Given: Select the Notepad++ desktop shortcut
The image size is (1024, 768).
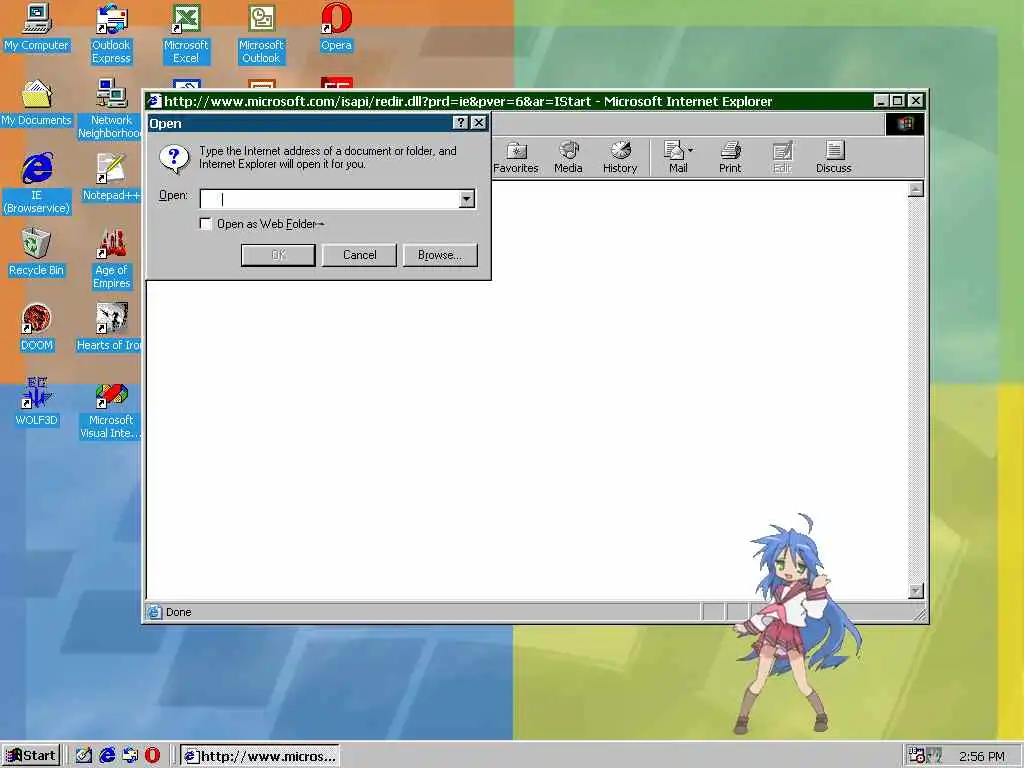Looking at the screenshot, I should [x=111, y=178].
